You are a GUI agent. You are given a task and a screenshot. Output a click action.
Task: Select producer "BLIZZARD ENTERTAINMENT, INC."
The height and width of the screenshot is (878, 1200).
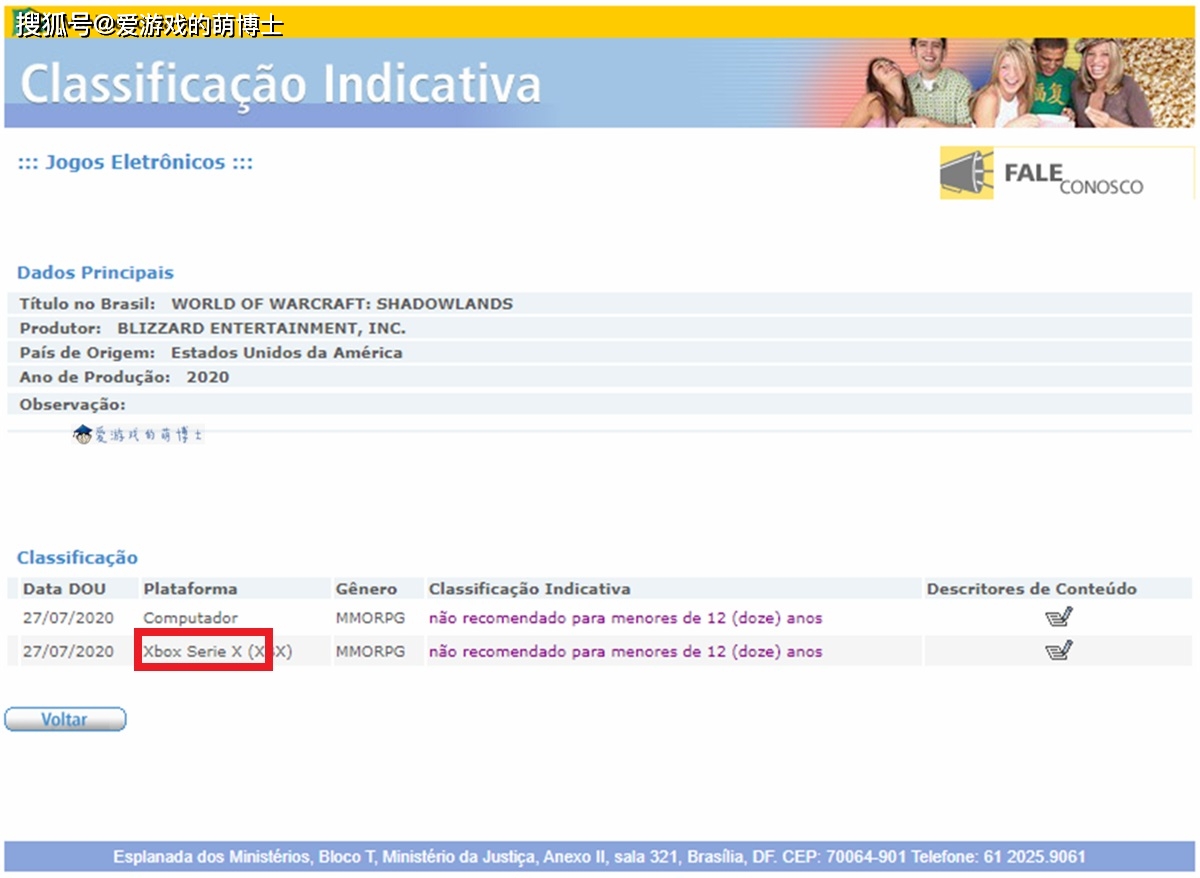262,328
